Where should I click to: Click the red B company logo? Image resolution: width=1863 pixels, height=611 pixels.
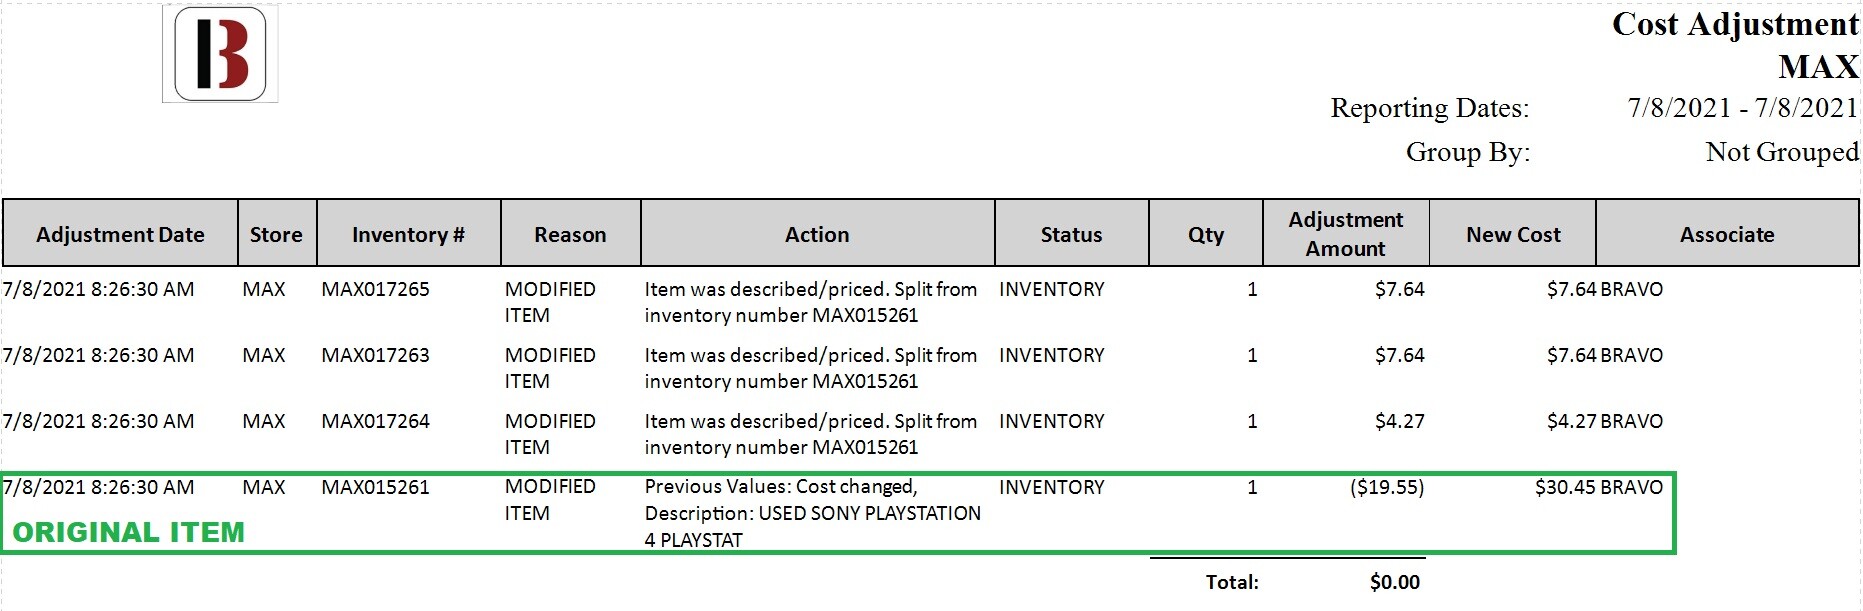pyautogui.click(x=221, y=54)
